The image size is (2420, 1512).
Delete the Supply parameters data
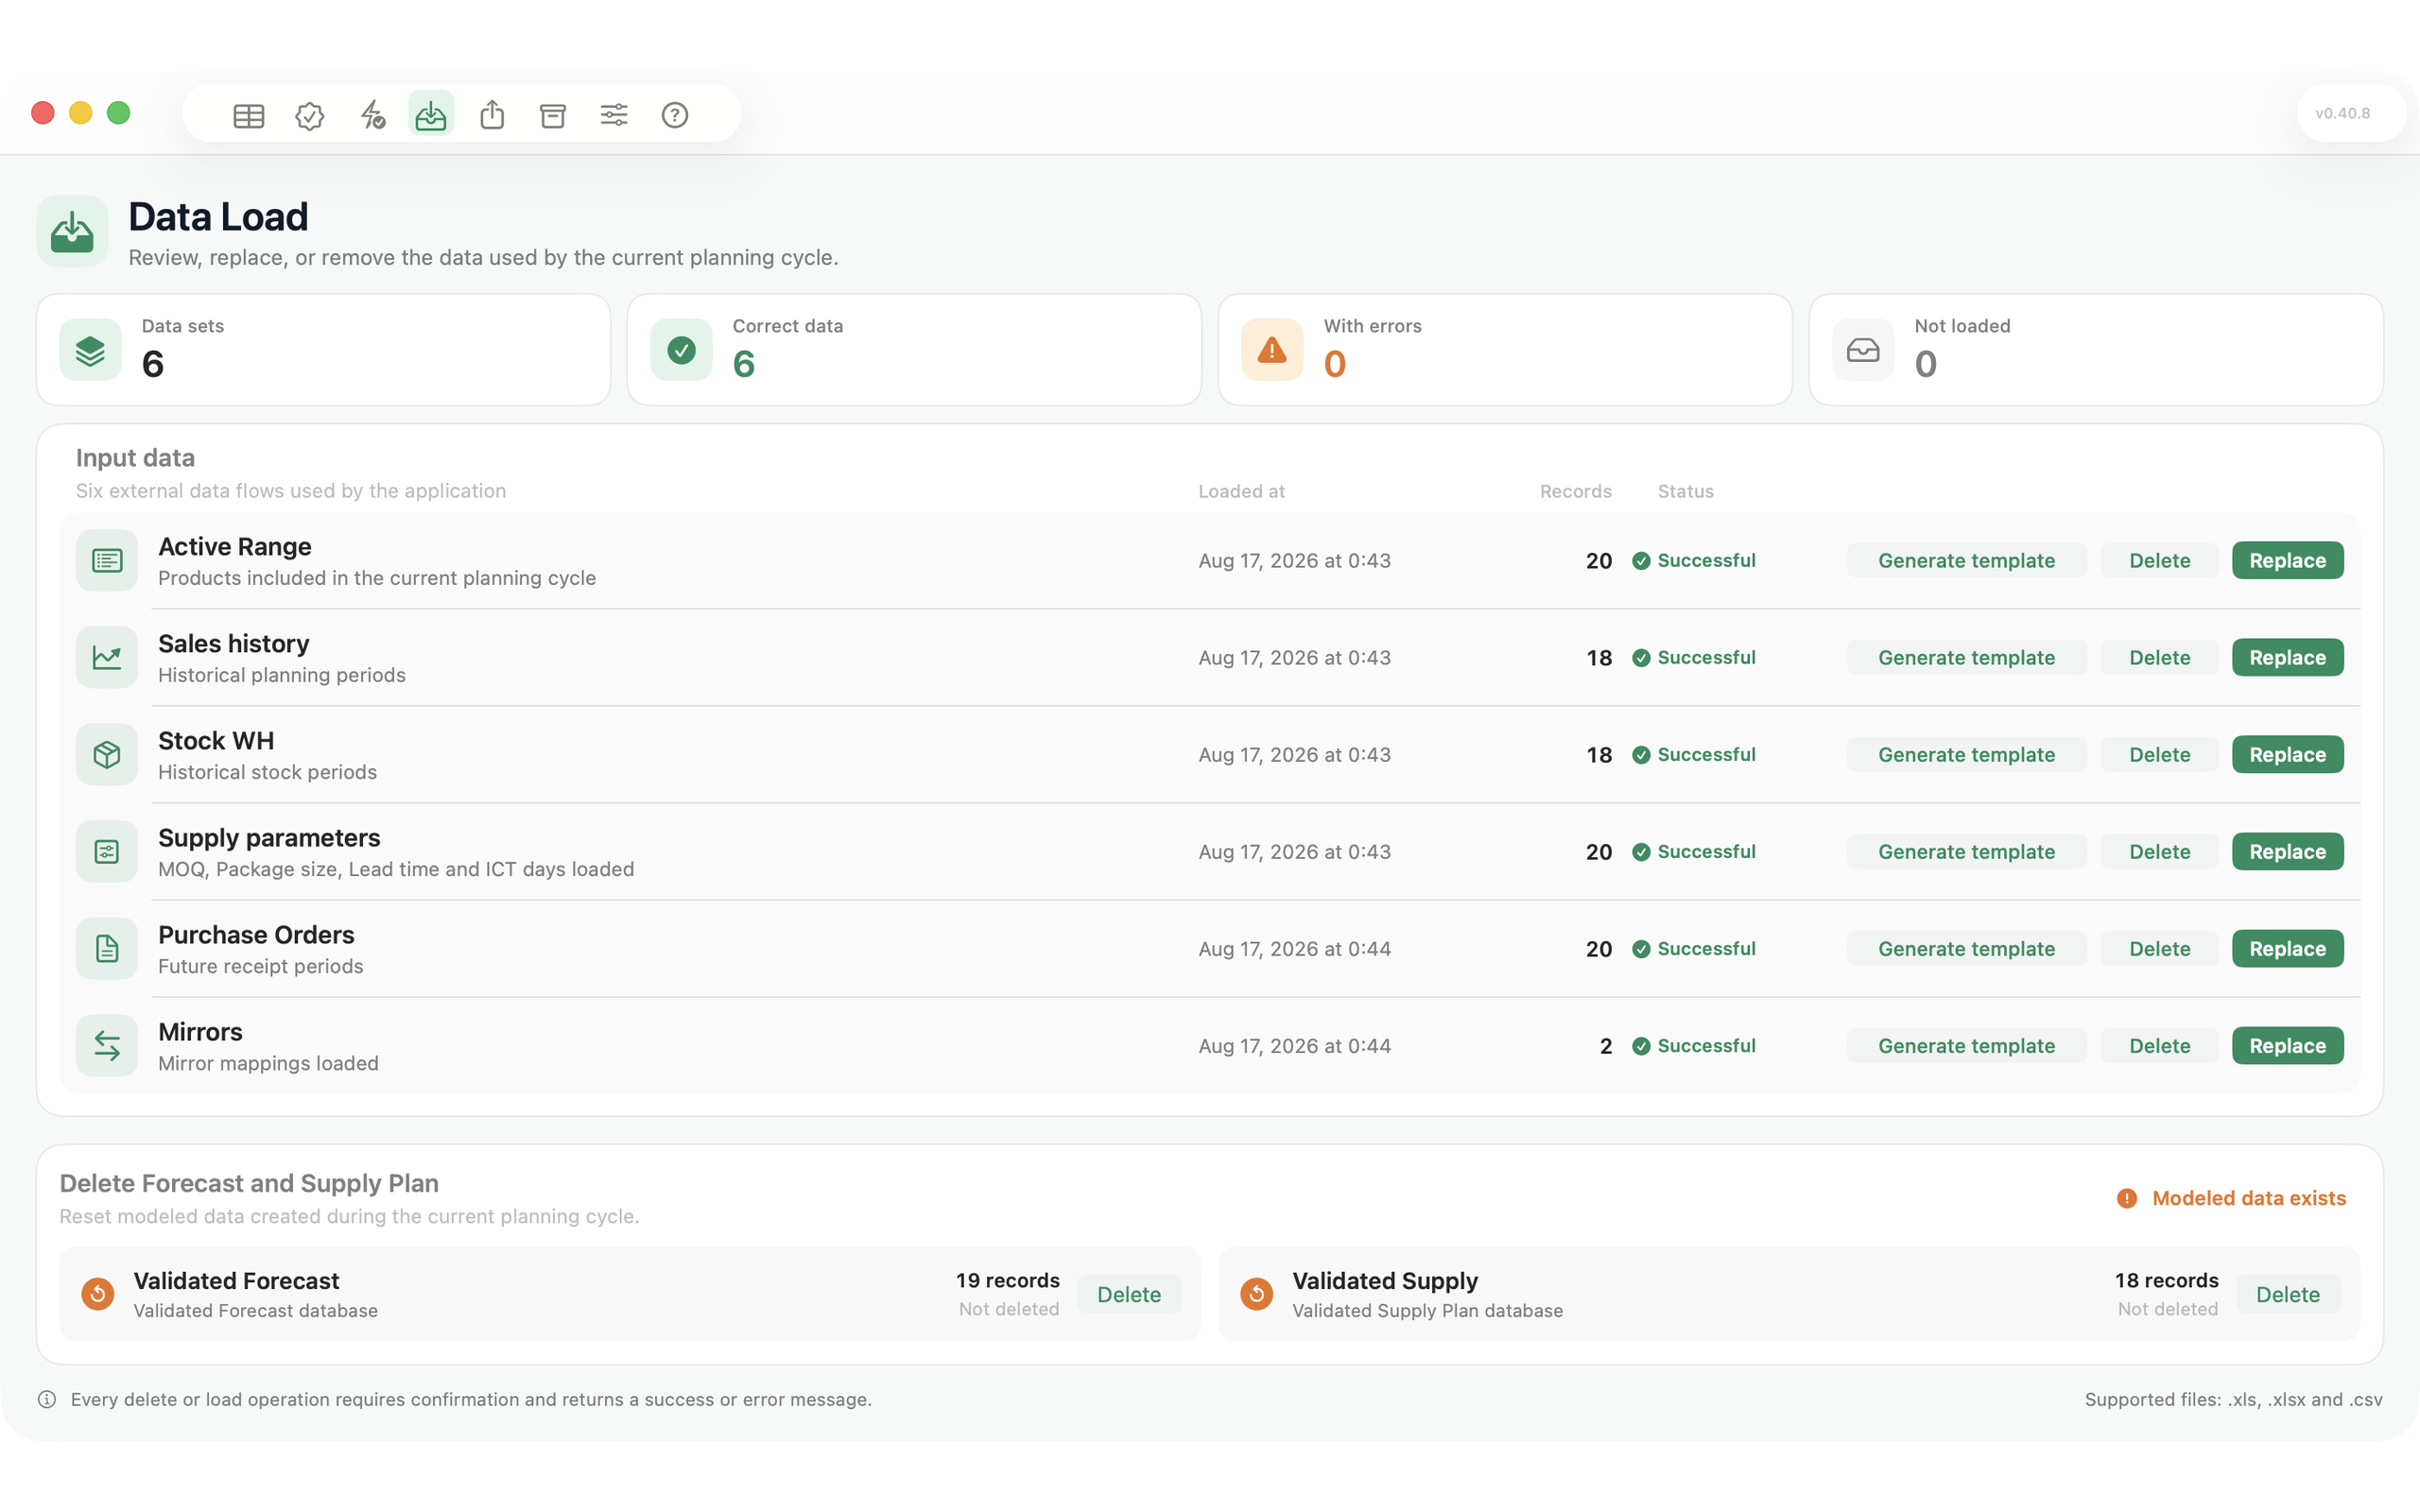point(2159,852)
